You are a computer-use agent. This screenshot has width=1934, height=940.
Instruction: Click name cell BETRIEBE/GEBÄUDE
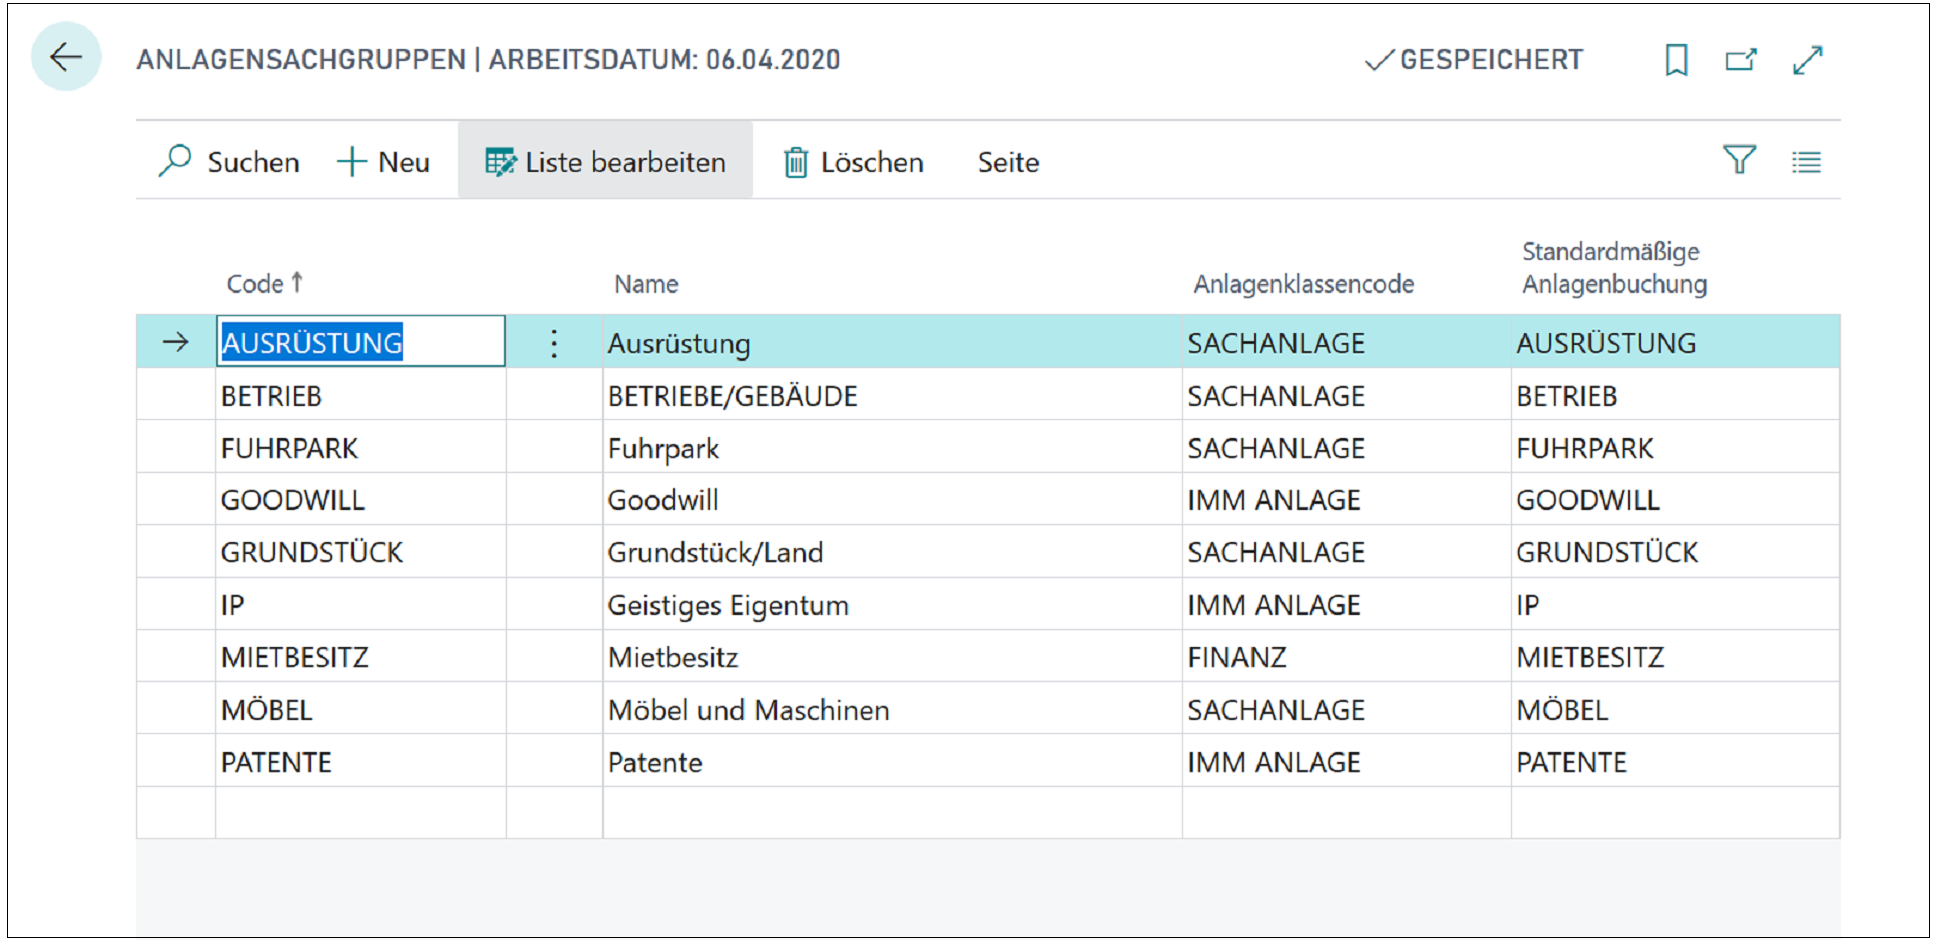pyautogui.click(x=892, y=395)
